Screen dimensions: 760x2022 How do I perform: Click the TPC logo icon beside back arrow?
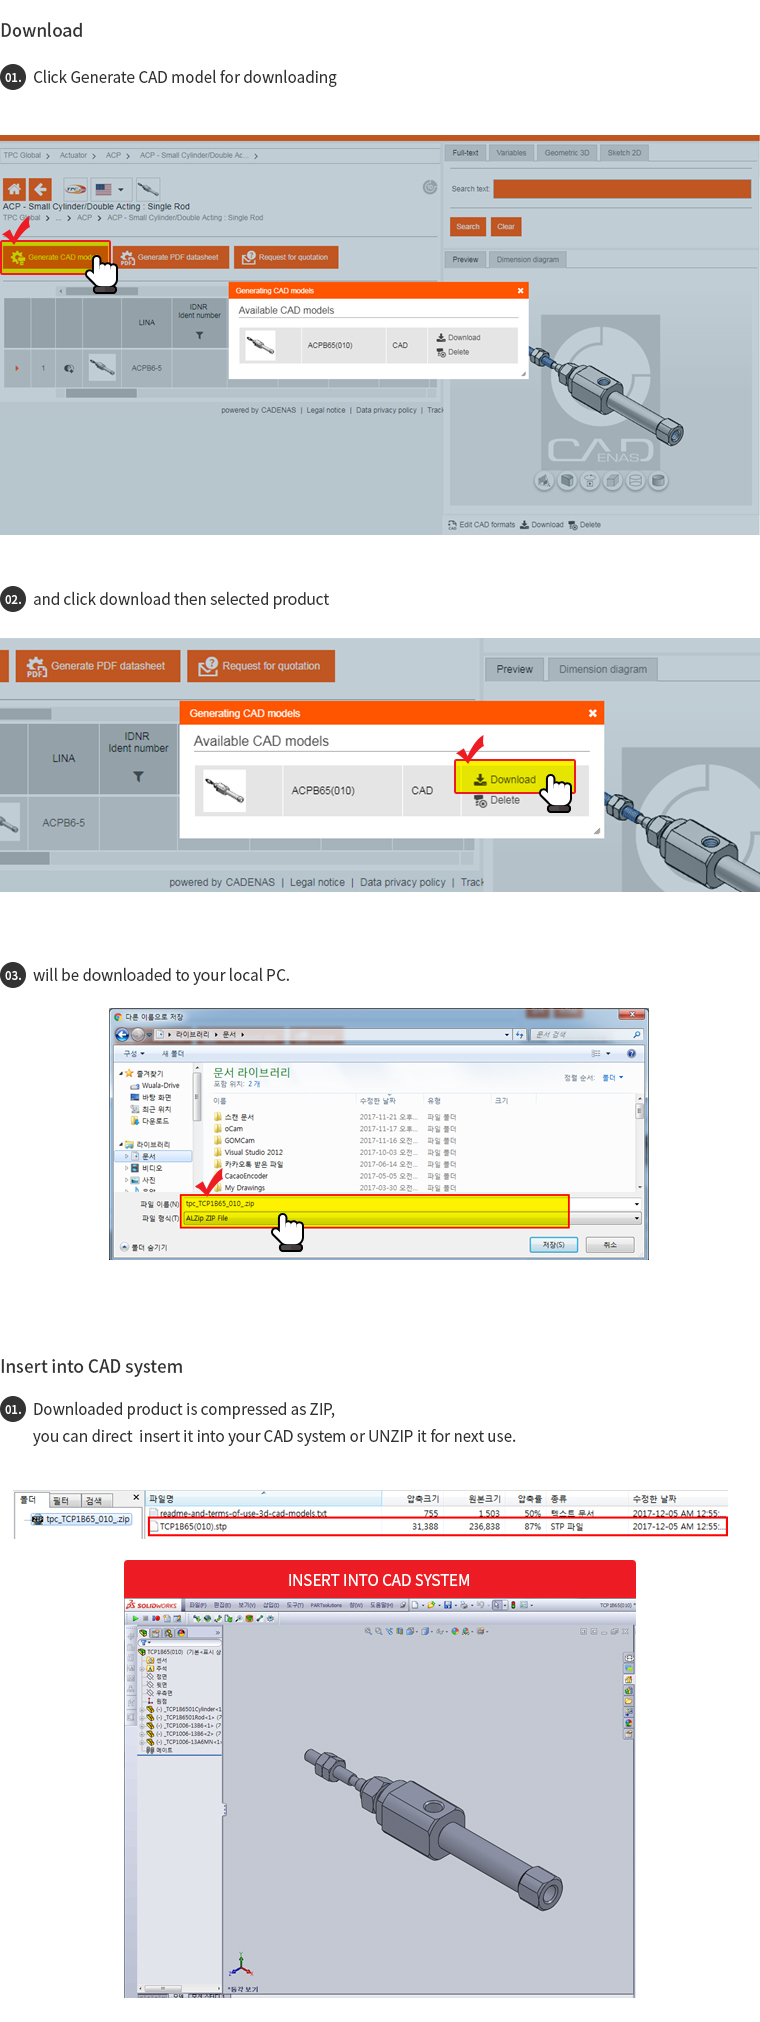click(76, 189)
